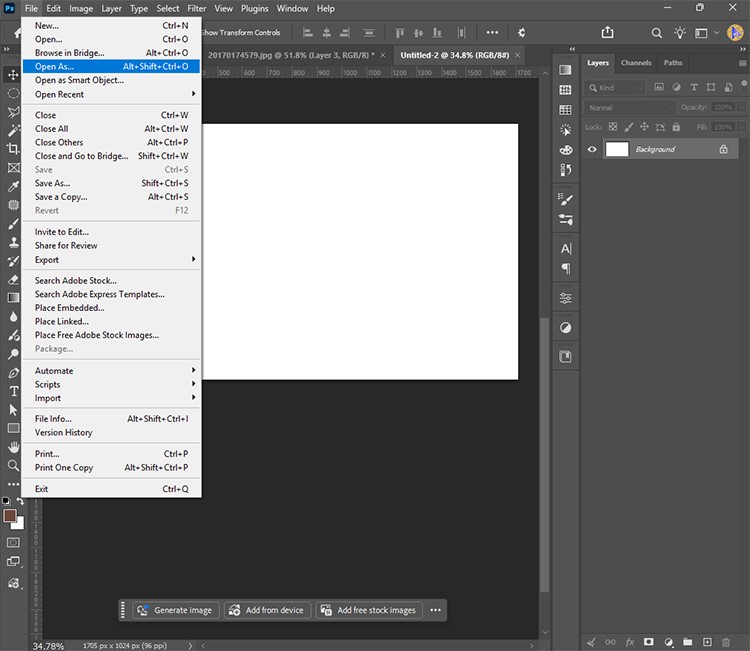This screenshot has height=651, width=750.
Task: Open the Opacity value dropdown
Action: [x=741, y=107]
